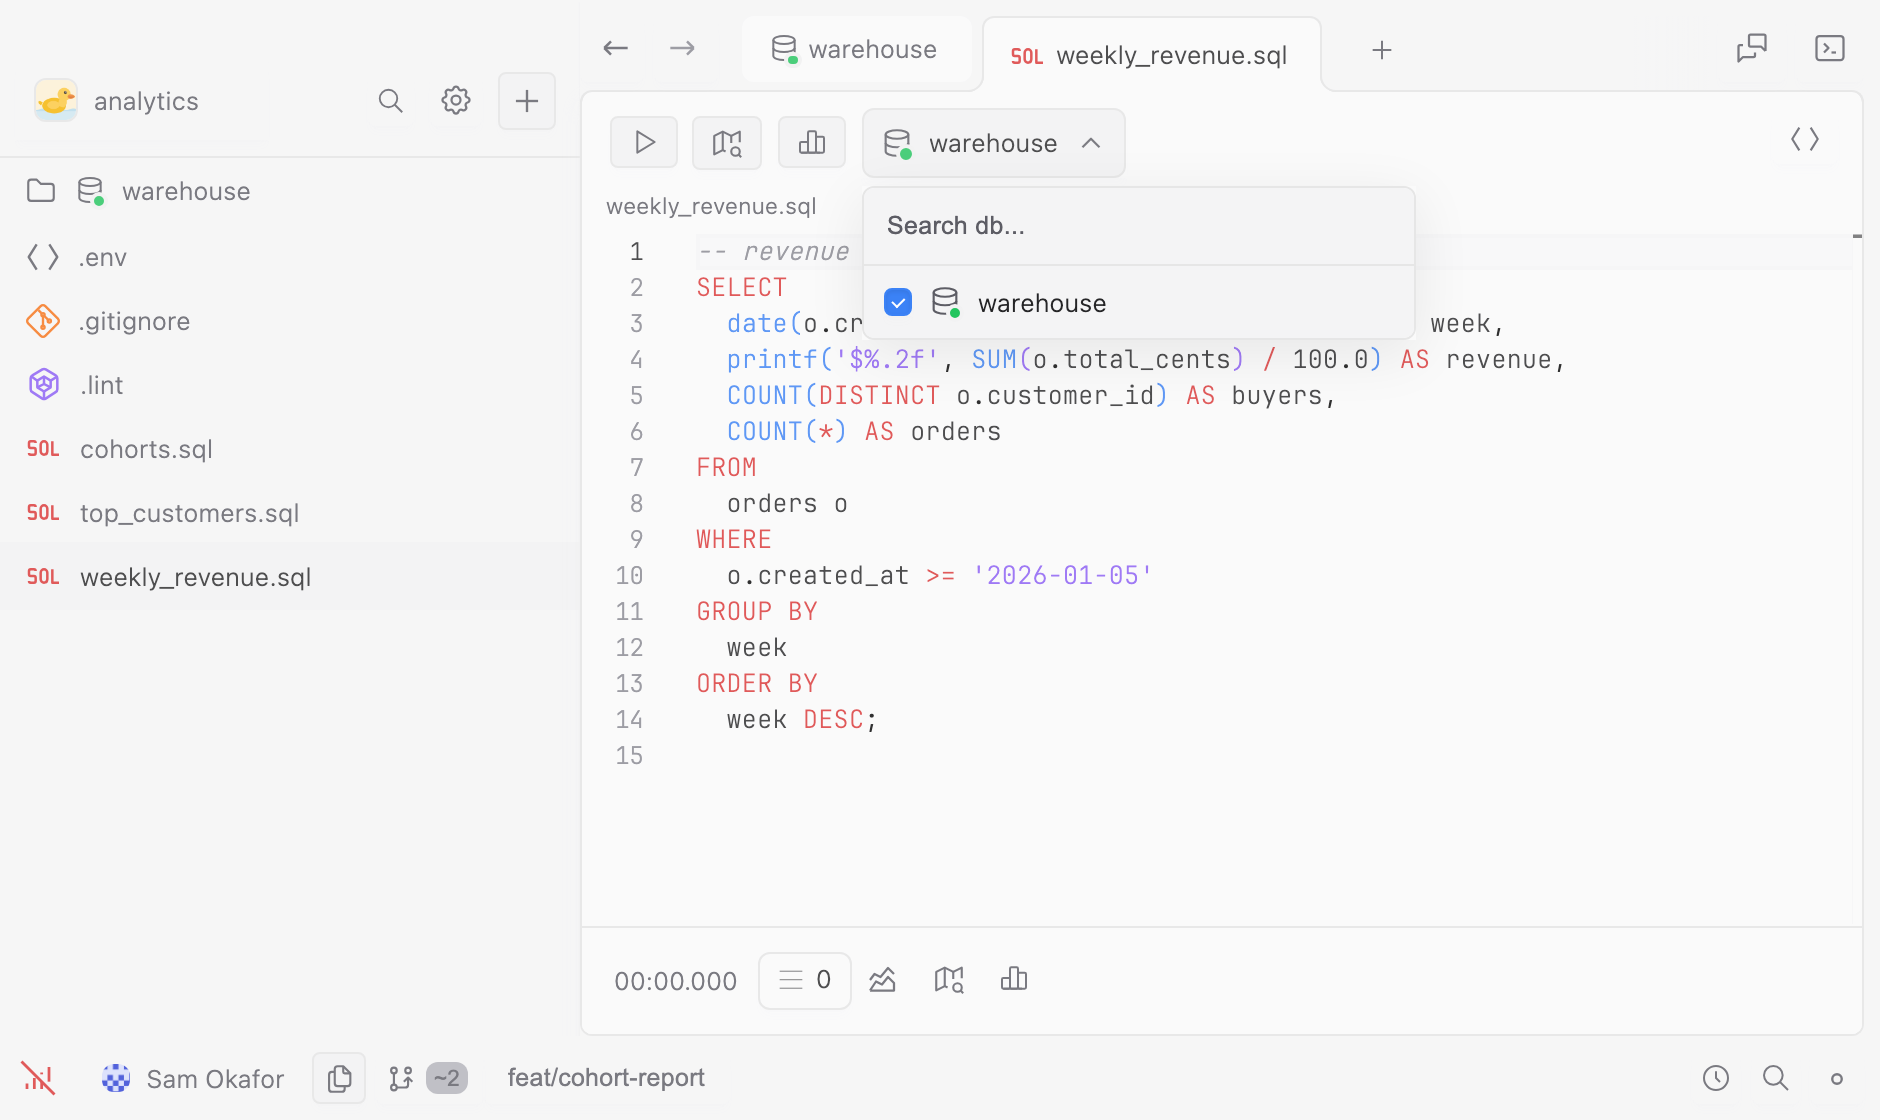
Task: Click the small circle status indicator
Action: 1837,1079
